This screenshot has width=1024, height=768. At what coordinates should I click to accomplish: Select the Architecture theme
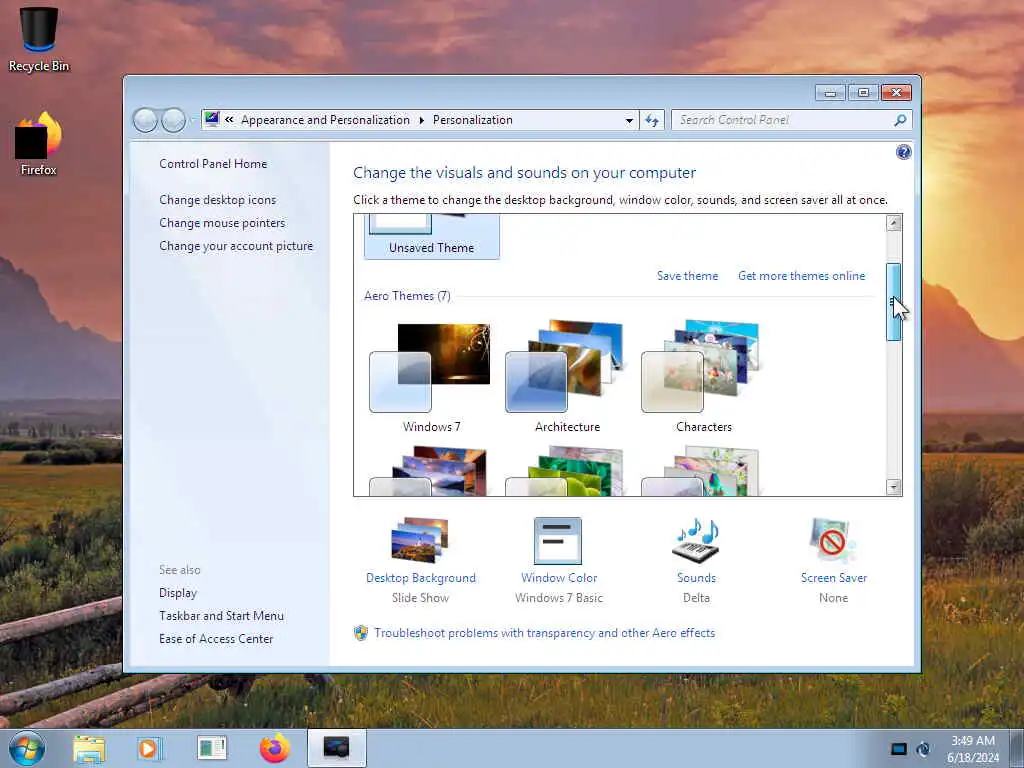pyautogui.click(x=567, y=377)
